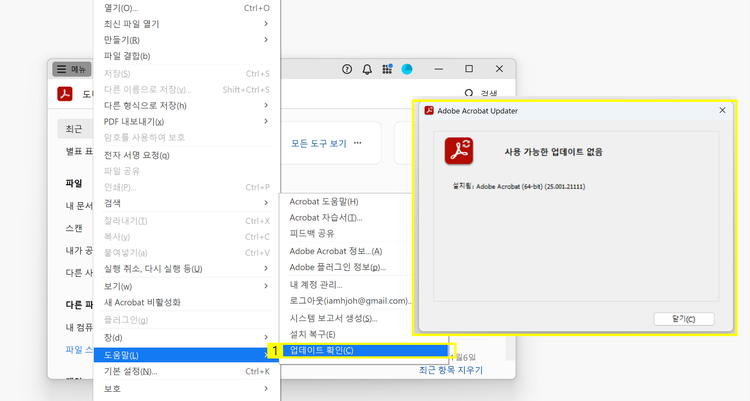The width and height of the screenshot is (750, 401).
Task: Expand the 최신 파일 열기 submenu
Action: point(187,24)
